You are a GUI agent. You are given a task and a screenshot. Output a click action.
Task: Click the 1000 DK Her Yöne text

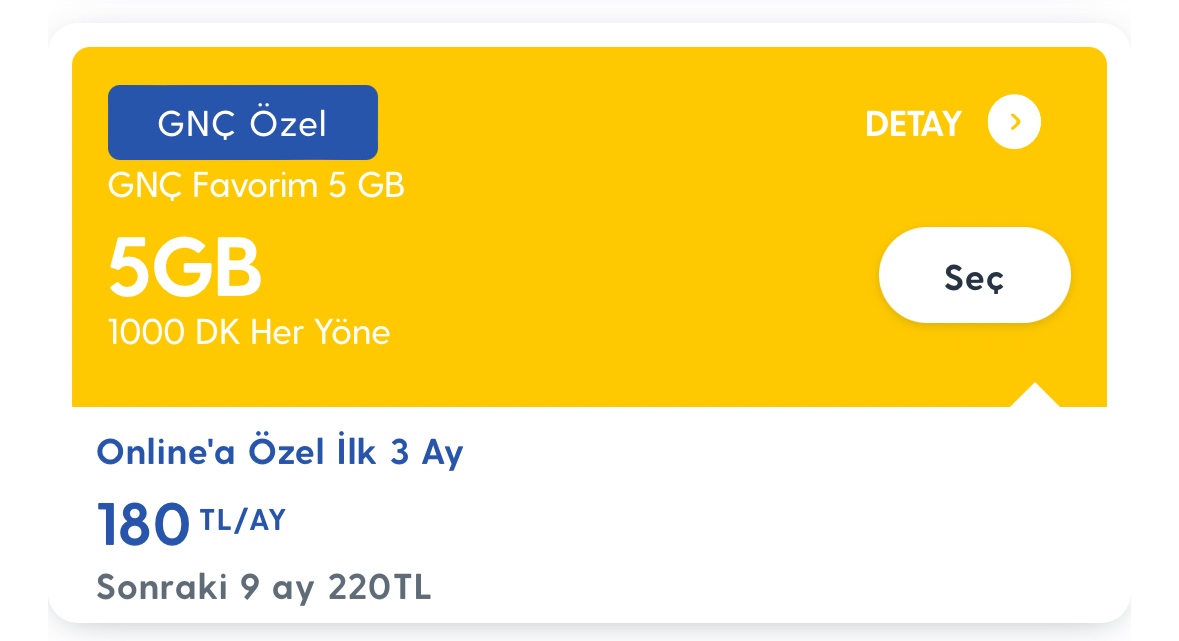249,332
